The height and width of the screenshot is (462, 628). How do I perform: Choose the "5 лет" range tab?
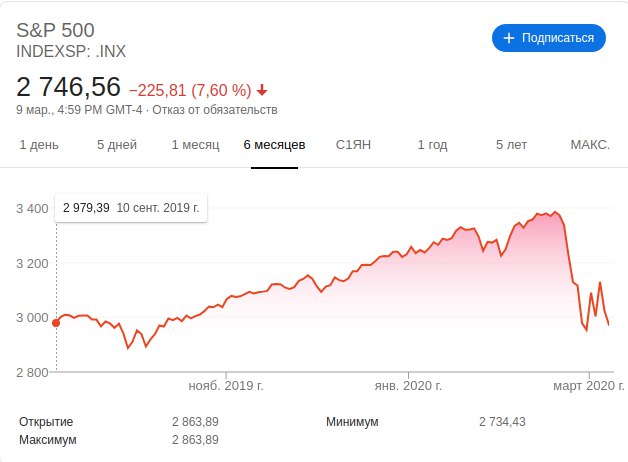511,145
